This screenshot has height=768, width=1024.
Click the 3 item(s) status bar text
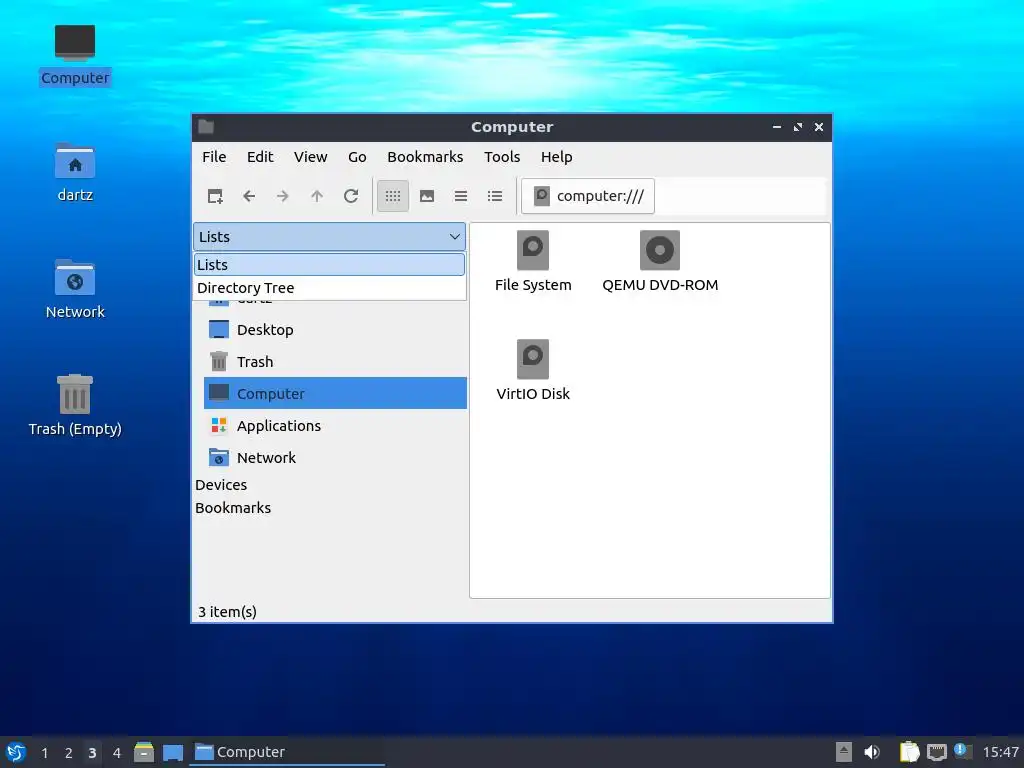pyautogui.click(x=227, y=612)
